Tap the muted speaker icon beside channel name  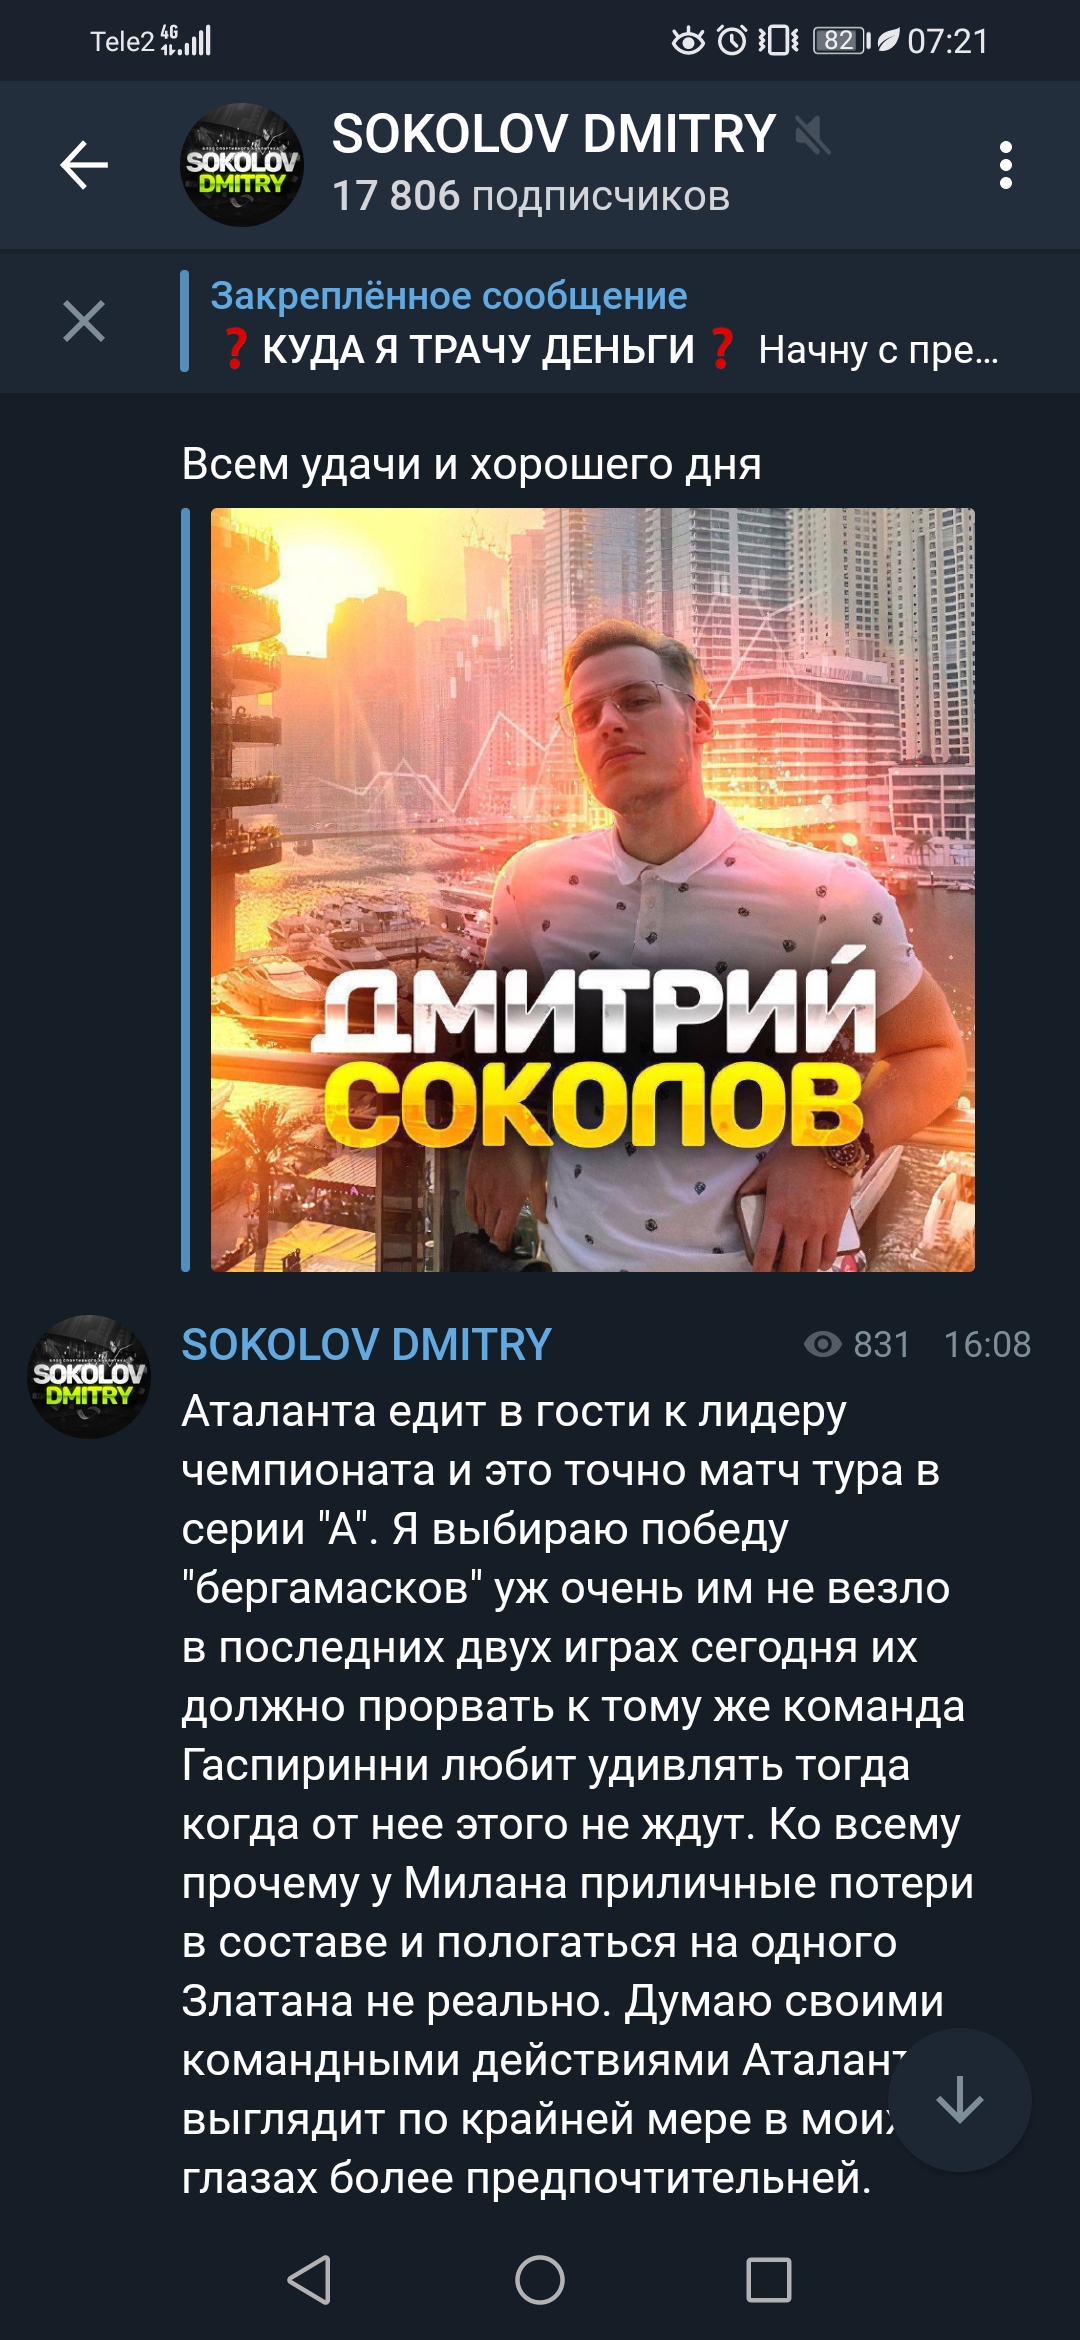pos(812,135)
